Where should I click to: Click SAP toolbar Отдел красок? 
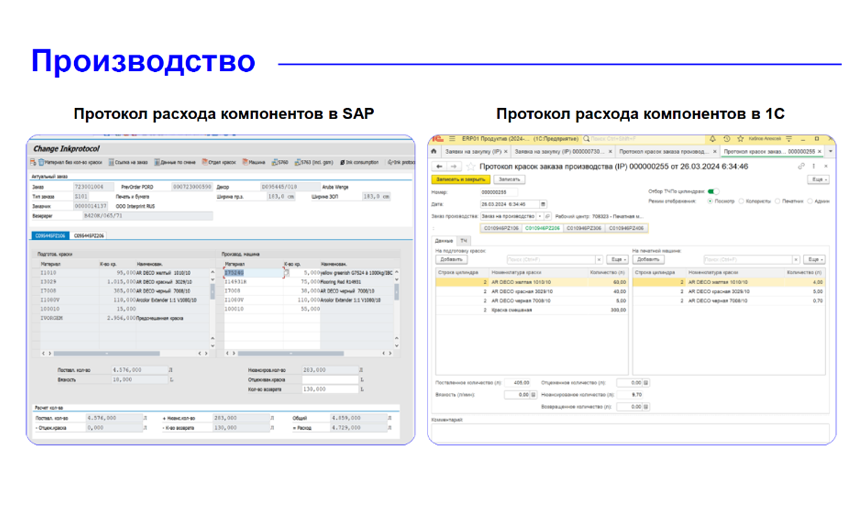[x=219, y=162]
